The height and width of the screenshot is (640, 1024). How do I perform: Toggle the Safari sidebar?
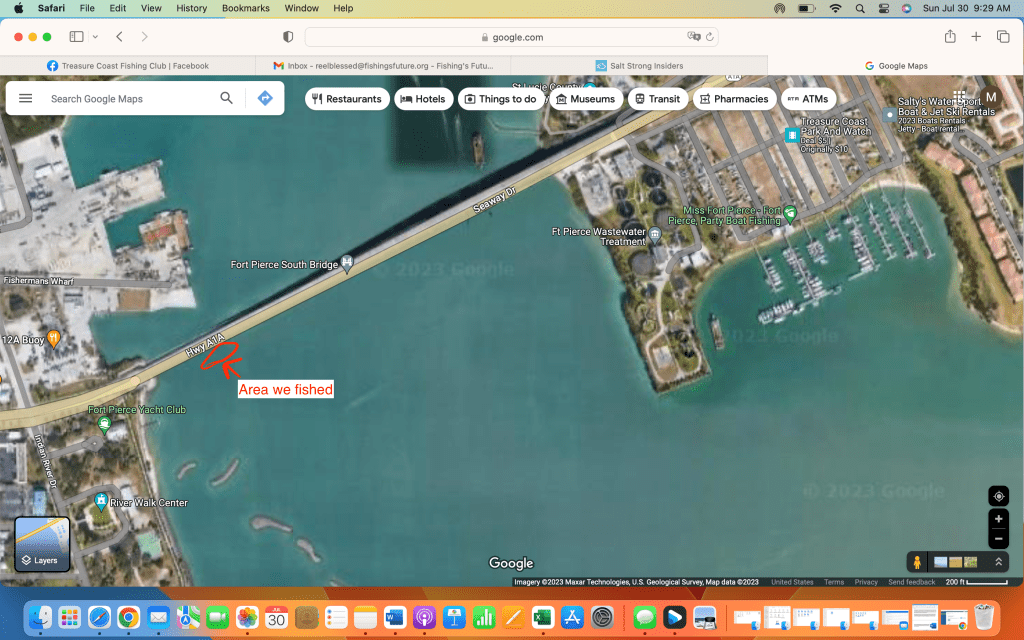click(76, 37)
